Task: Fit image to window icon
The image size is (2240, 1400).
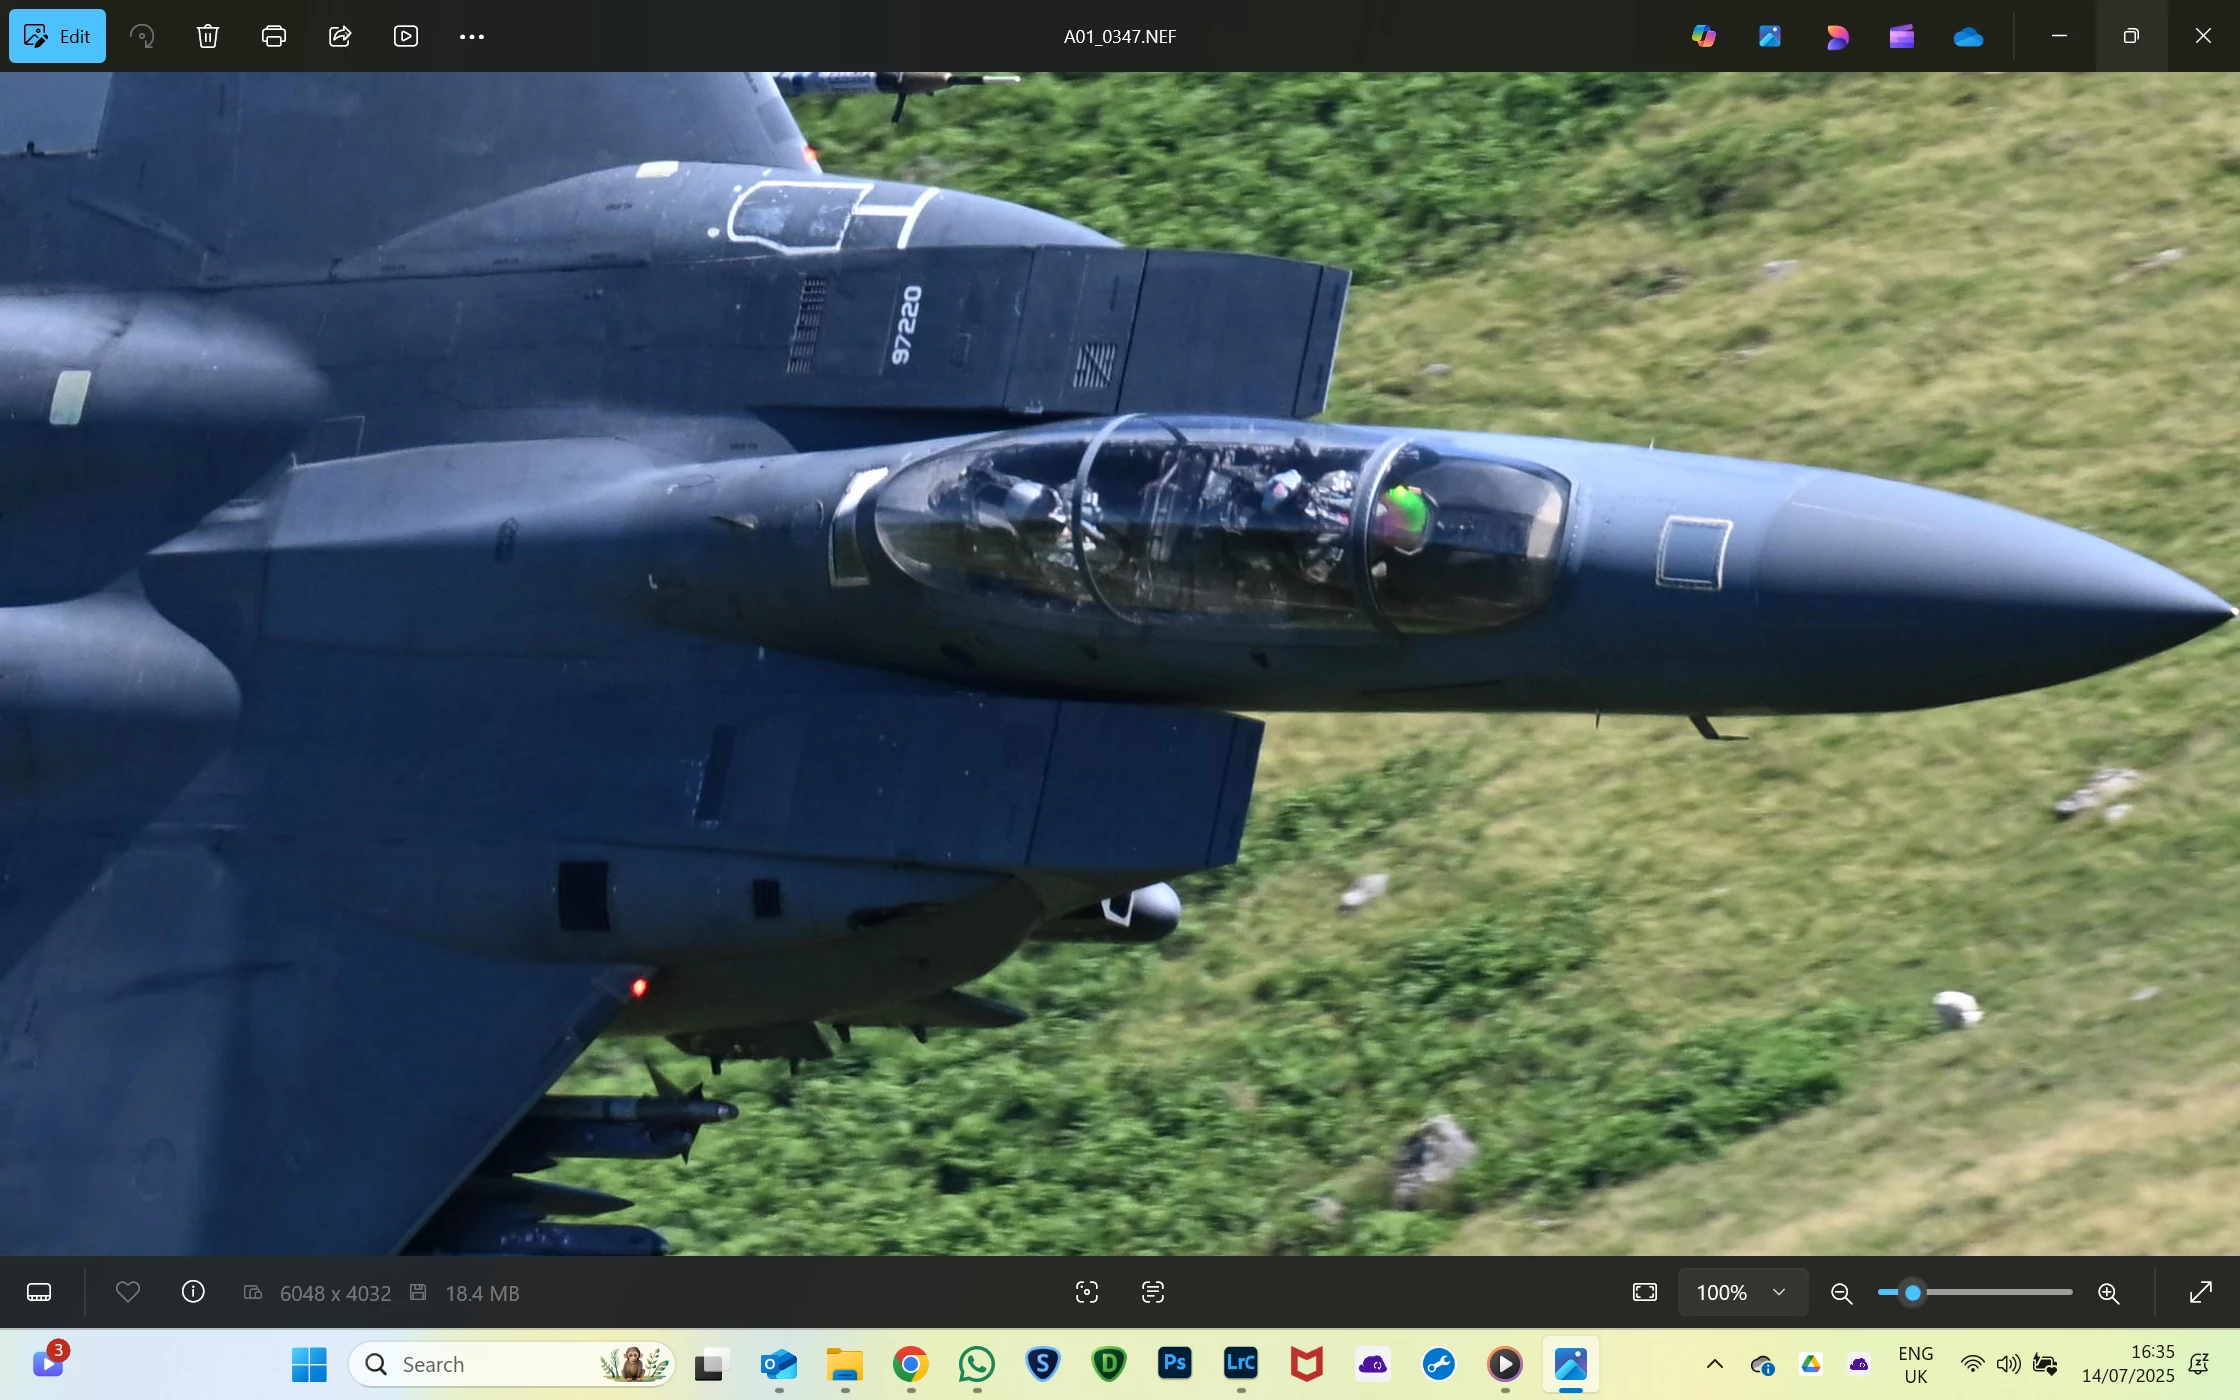Action: (x=1645, y=1292)
